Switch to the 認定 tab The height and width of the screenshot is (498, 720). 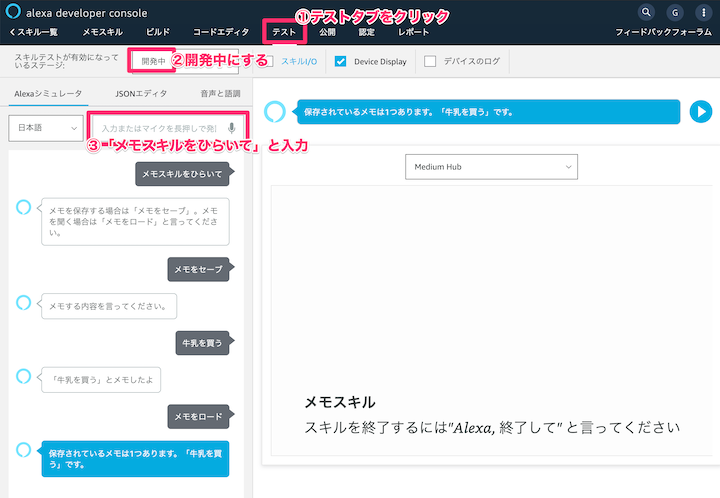tap(366, 32)
